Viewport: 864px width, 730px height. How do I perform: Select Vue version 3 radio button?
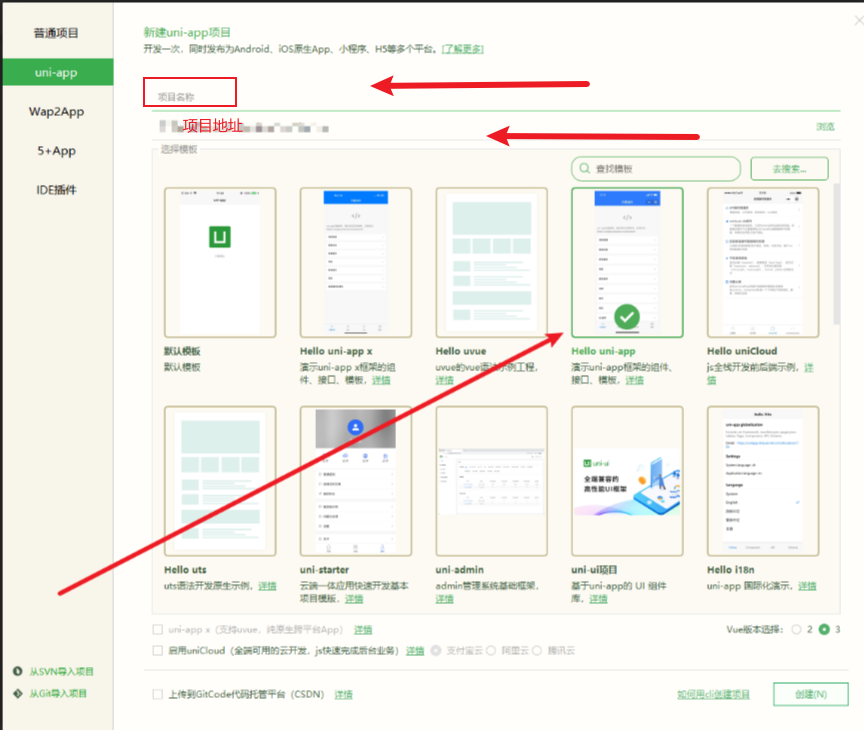[x=824, y=630]
